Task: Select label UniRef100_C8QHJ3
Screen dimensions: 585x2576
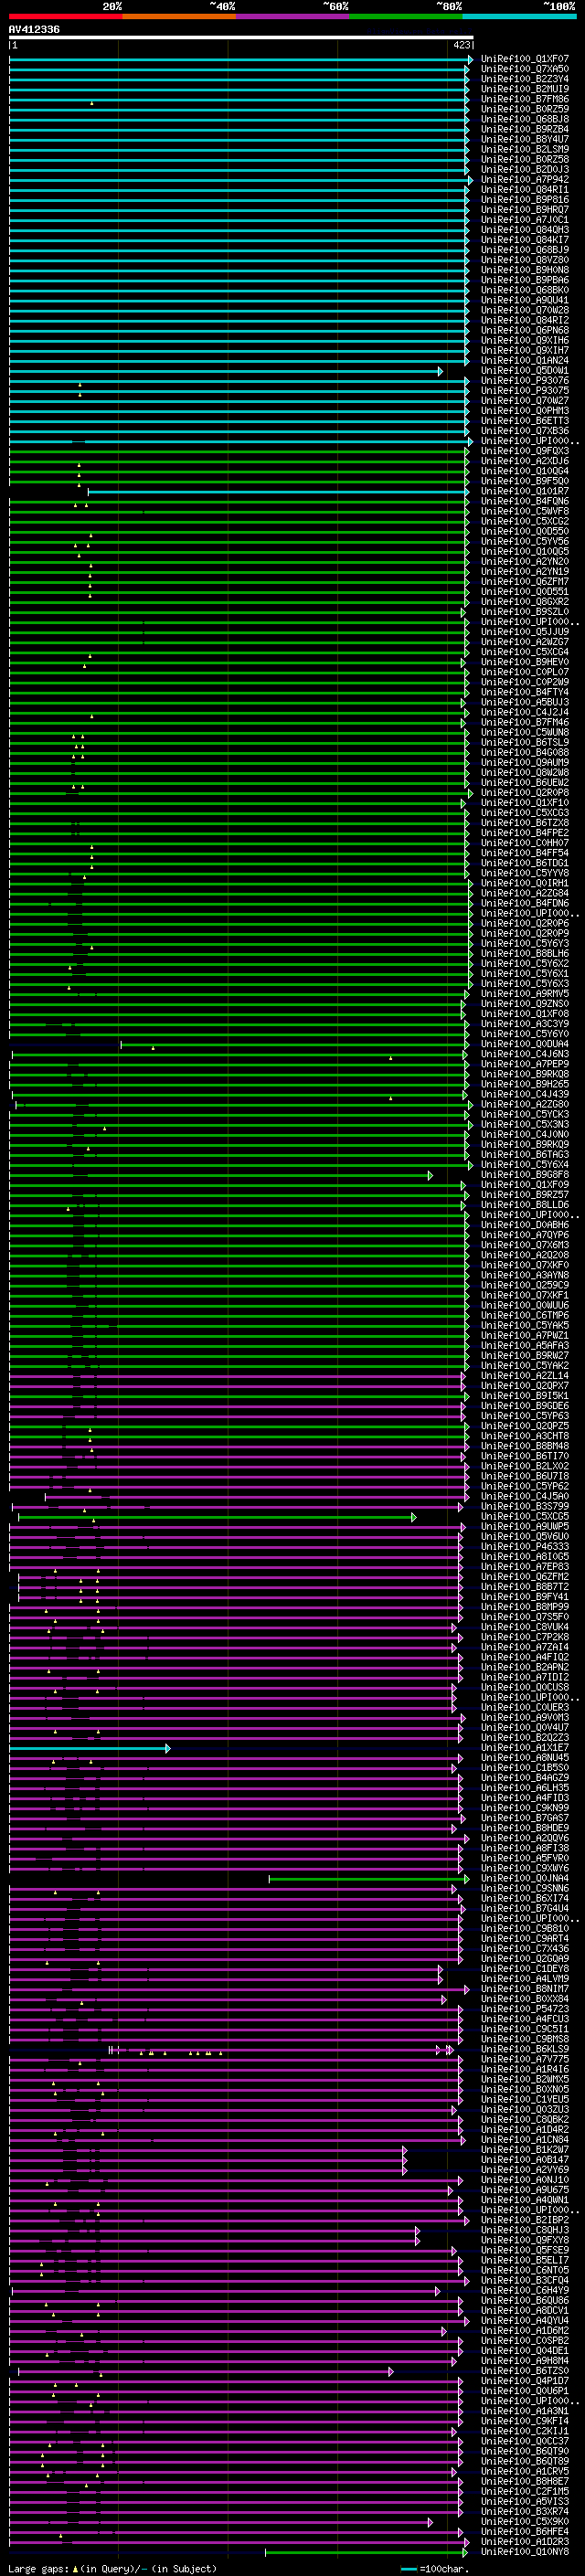Action: (525, 2230)
